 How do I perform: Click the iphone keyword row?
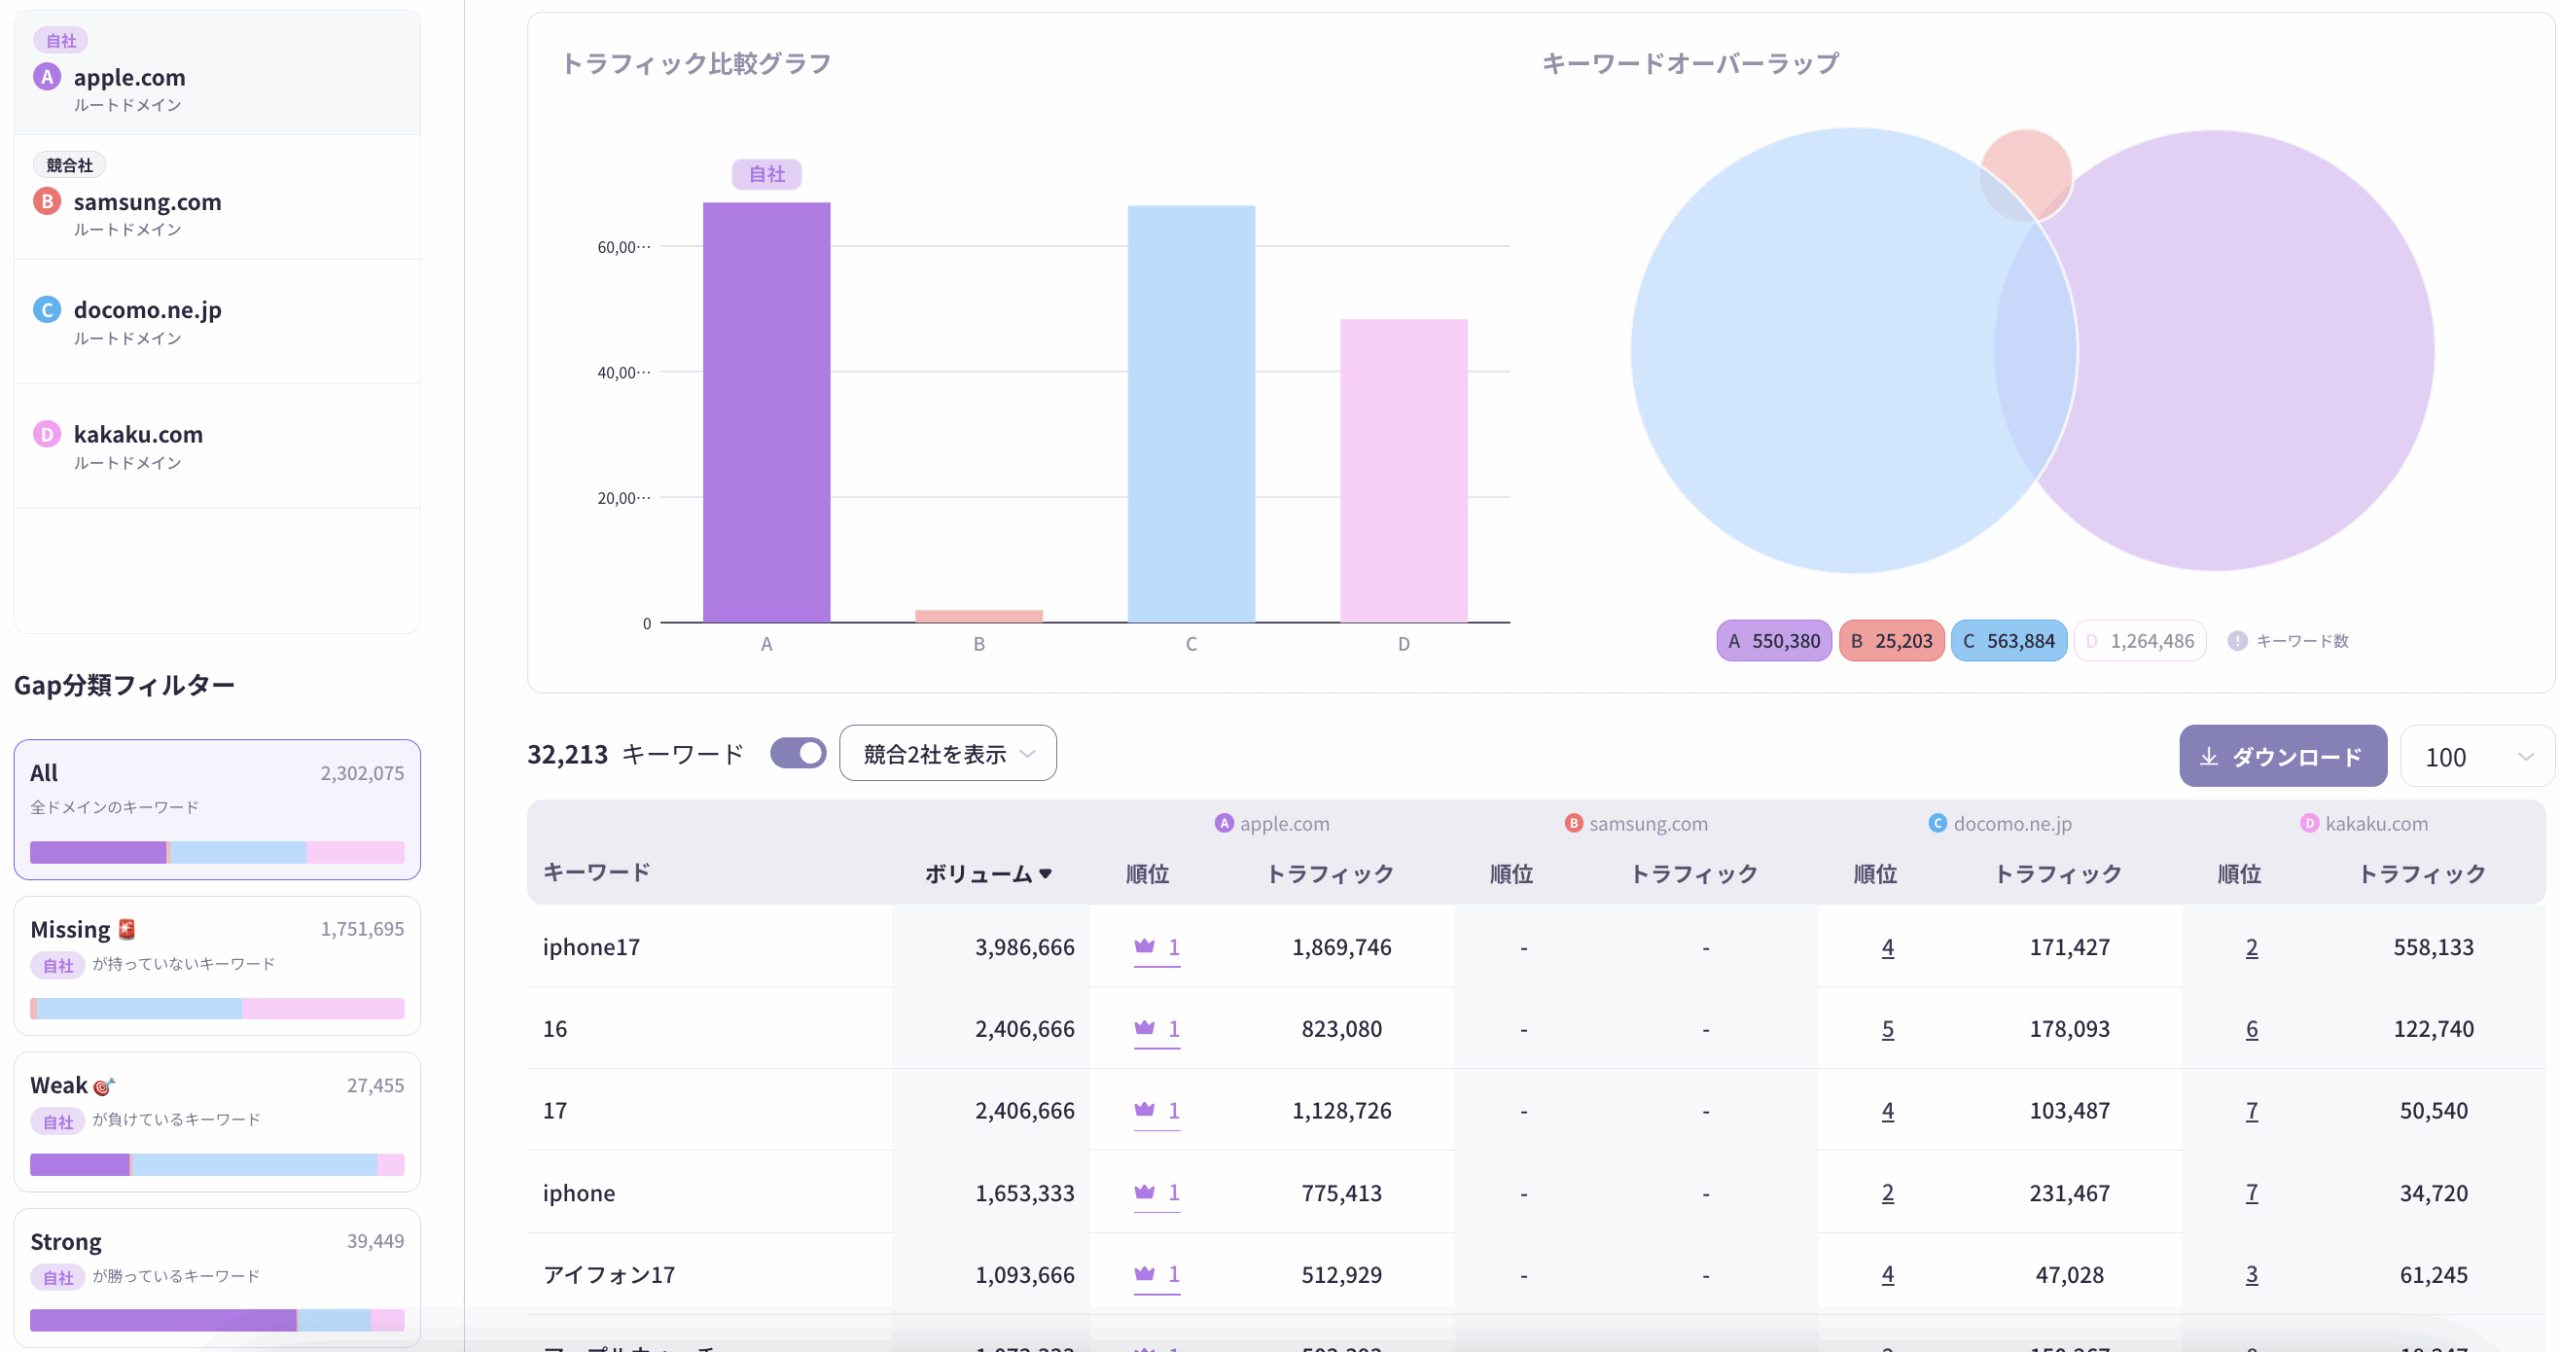579,1193
